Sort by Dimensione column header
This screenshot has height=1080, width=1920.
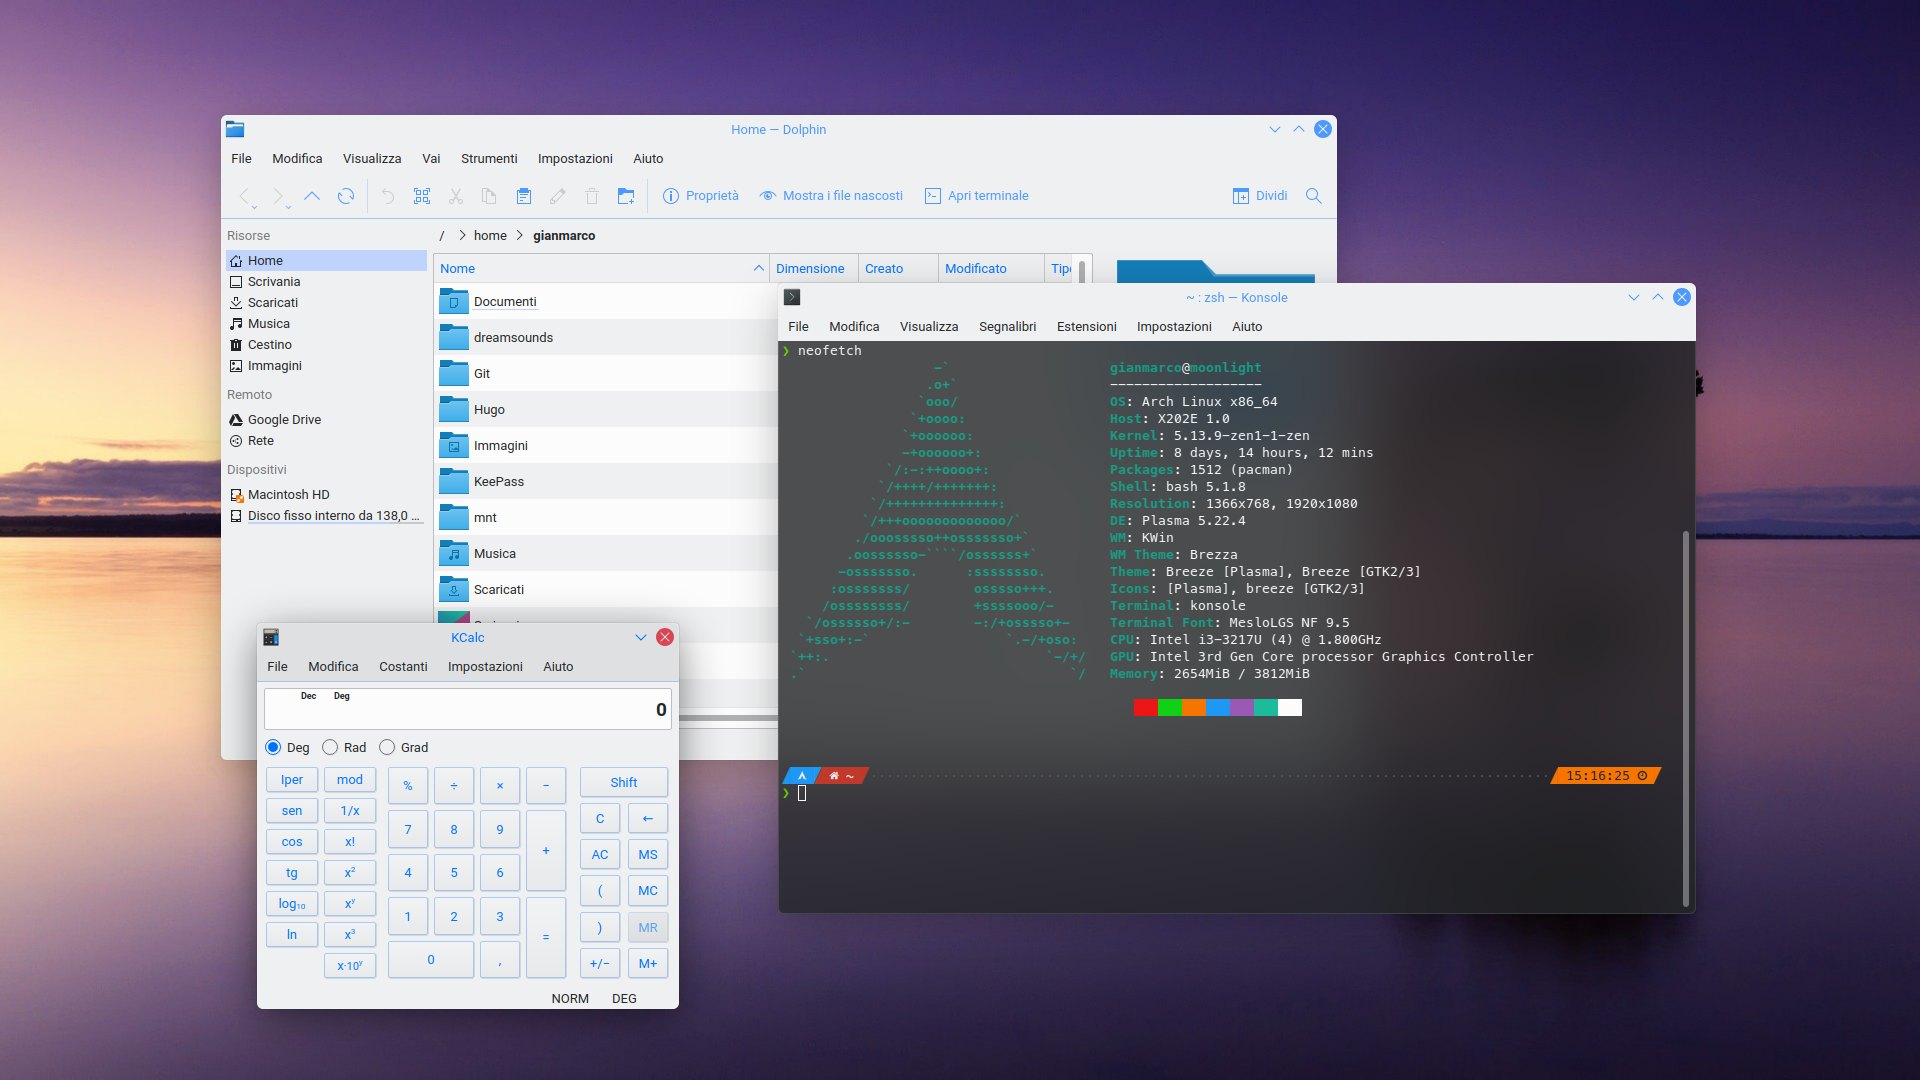[814, 268]
